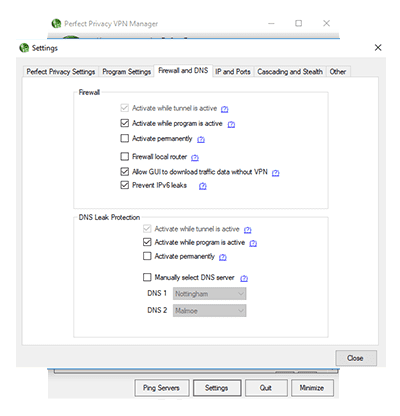Click Ping Servers in VPN Manager window
The image size is (400, 416).
pyautogui.click(x=162, y=388)
